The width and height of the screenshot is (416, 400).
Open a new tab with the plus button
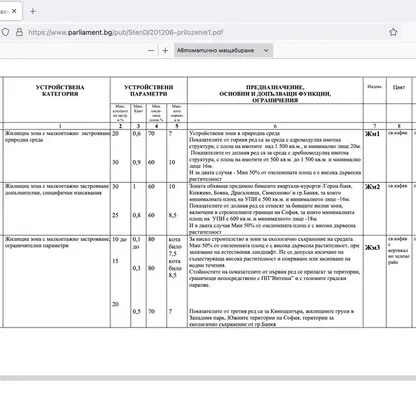[x=33, y=11]
